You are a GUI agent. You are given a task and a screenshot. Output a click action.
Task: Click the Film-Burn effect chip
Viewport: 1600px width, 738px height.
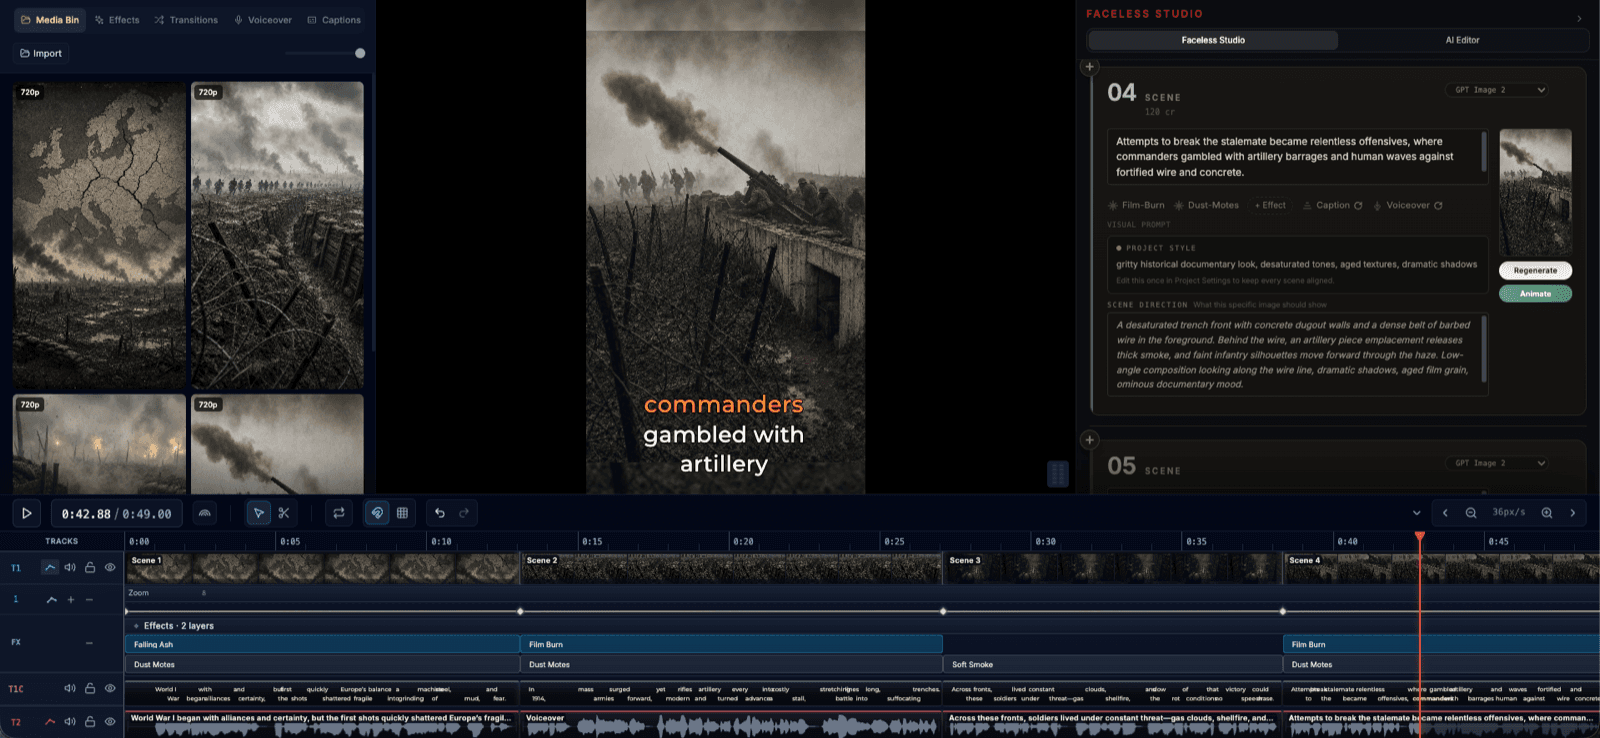(x=1136, y=205)
